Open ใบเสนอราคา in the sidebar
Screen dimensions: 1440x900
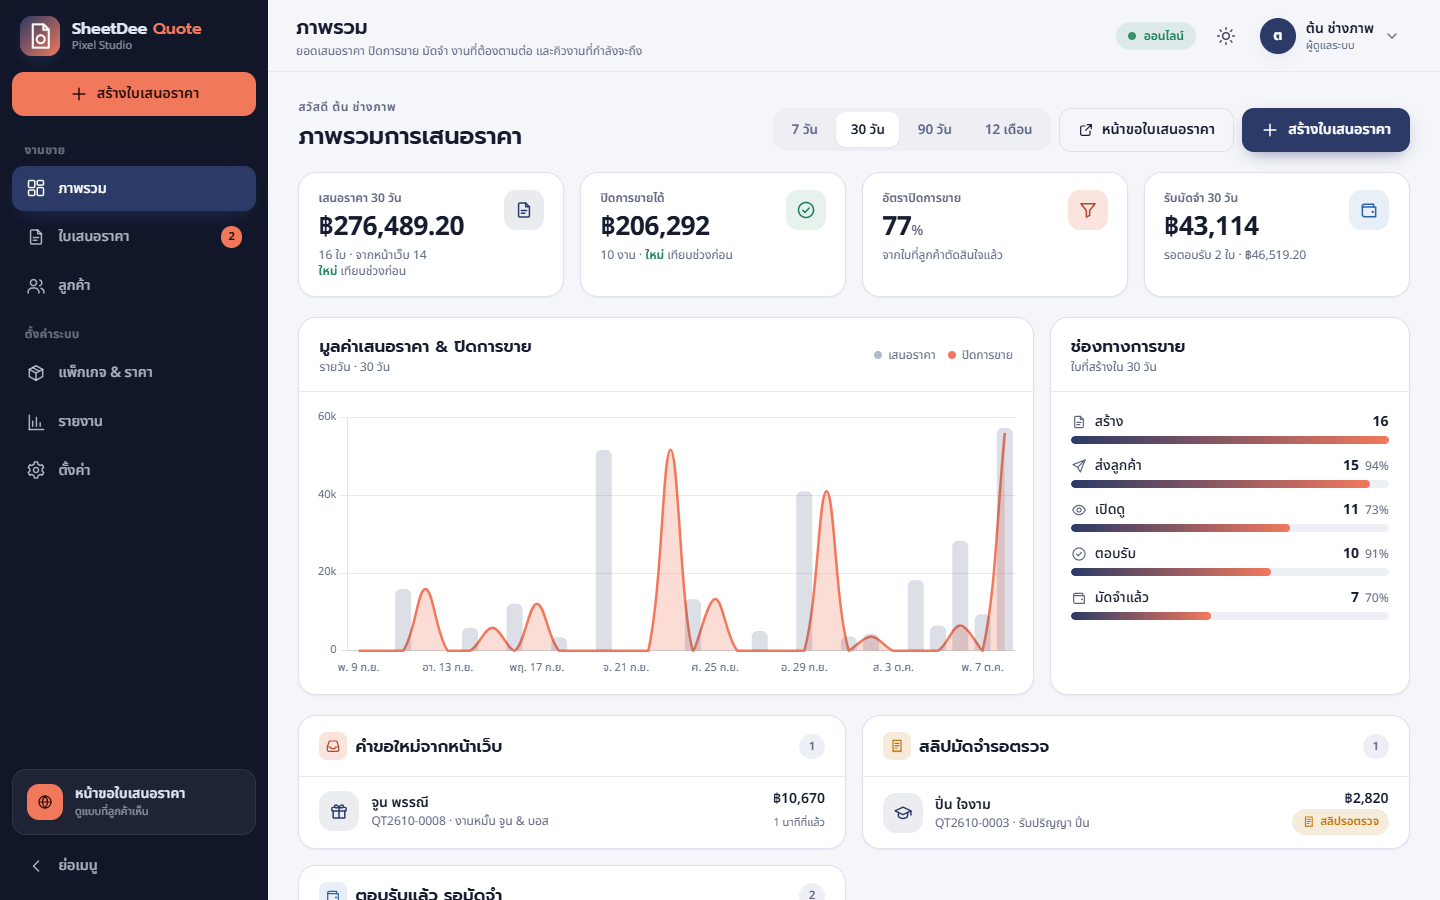[x=134, y=237]
